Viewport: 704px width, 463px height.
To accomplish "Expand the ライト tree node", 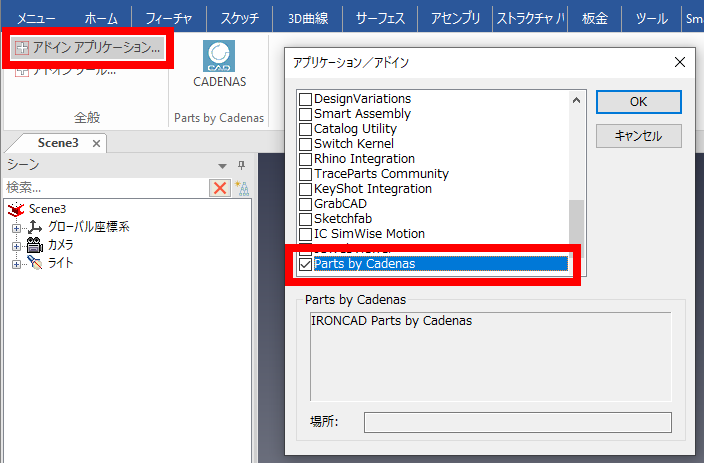I will coord(16,264).
